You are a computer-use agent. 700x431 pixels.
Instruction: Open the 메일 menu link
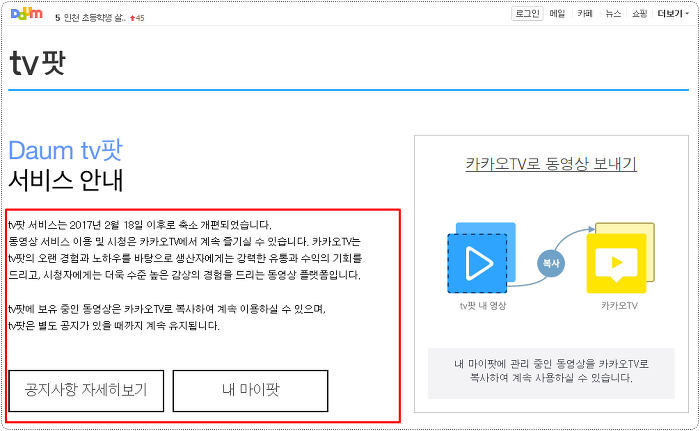(x=557, y=13)
